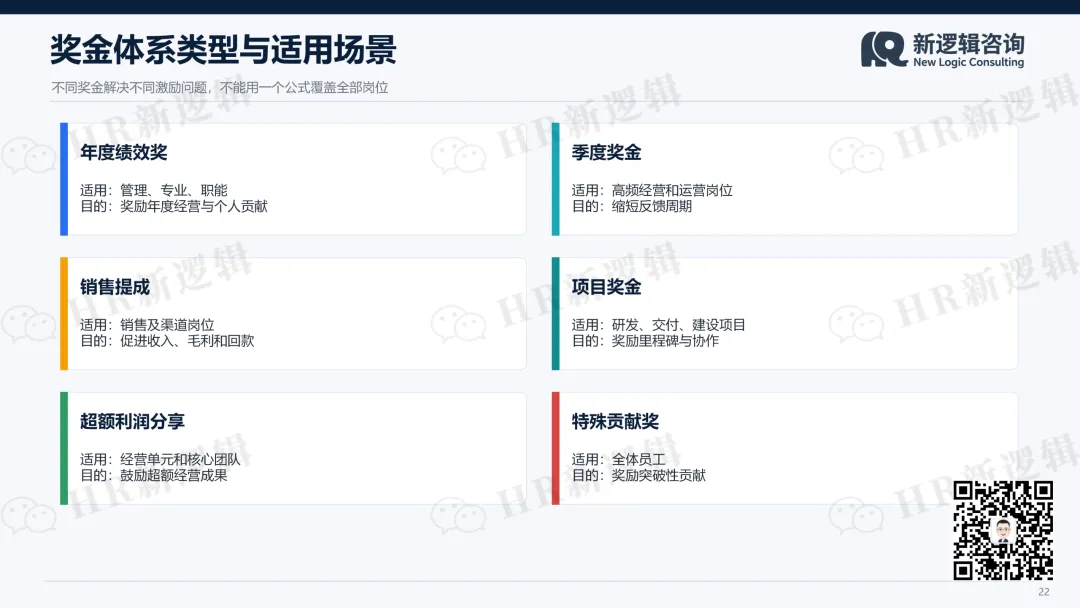Viewport: 1080px width, 608px height.
Task: Click the New Logic Consulting logo icon
Action: tap(884, 49)
